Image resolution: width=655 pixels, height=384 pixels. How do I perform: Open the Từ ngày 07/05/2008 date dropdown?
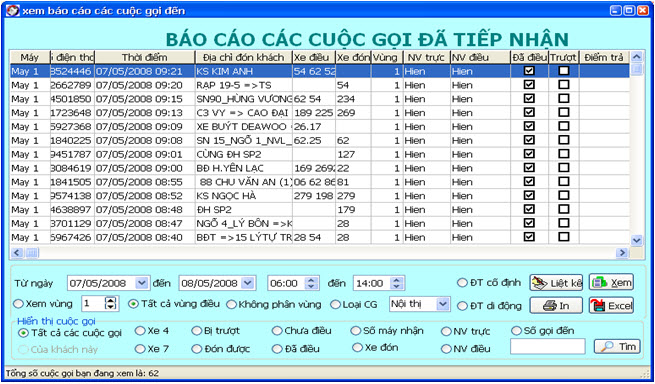[142, 283]
